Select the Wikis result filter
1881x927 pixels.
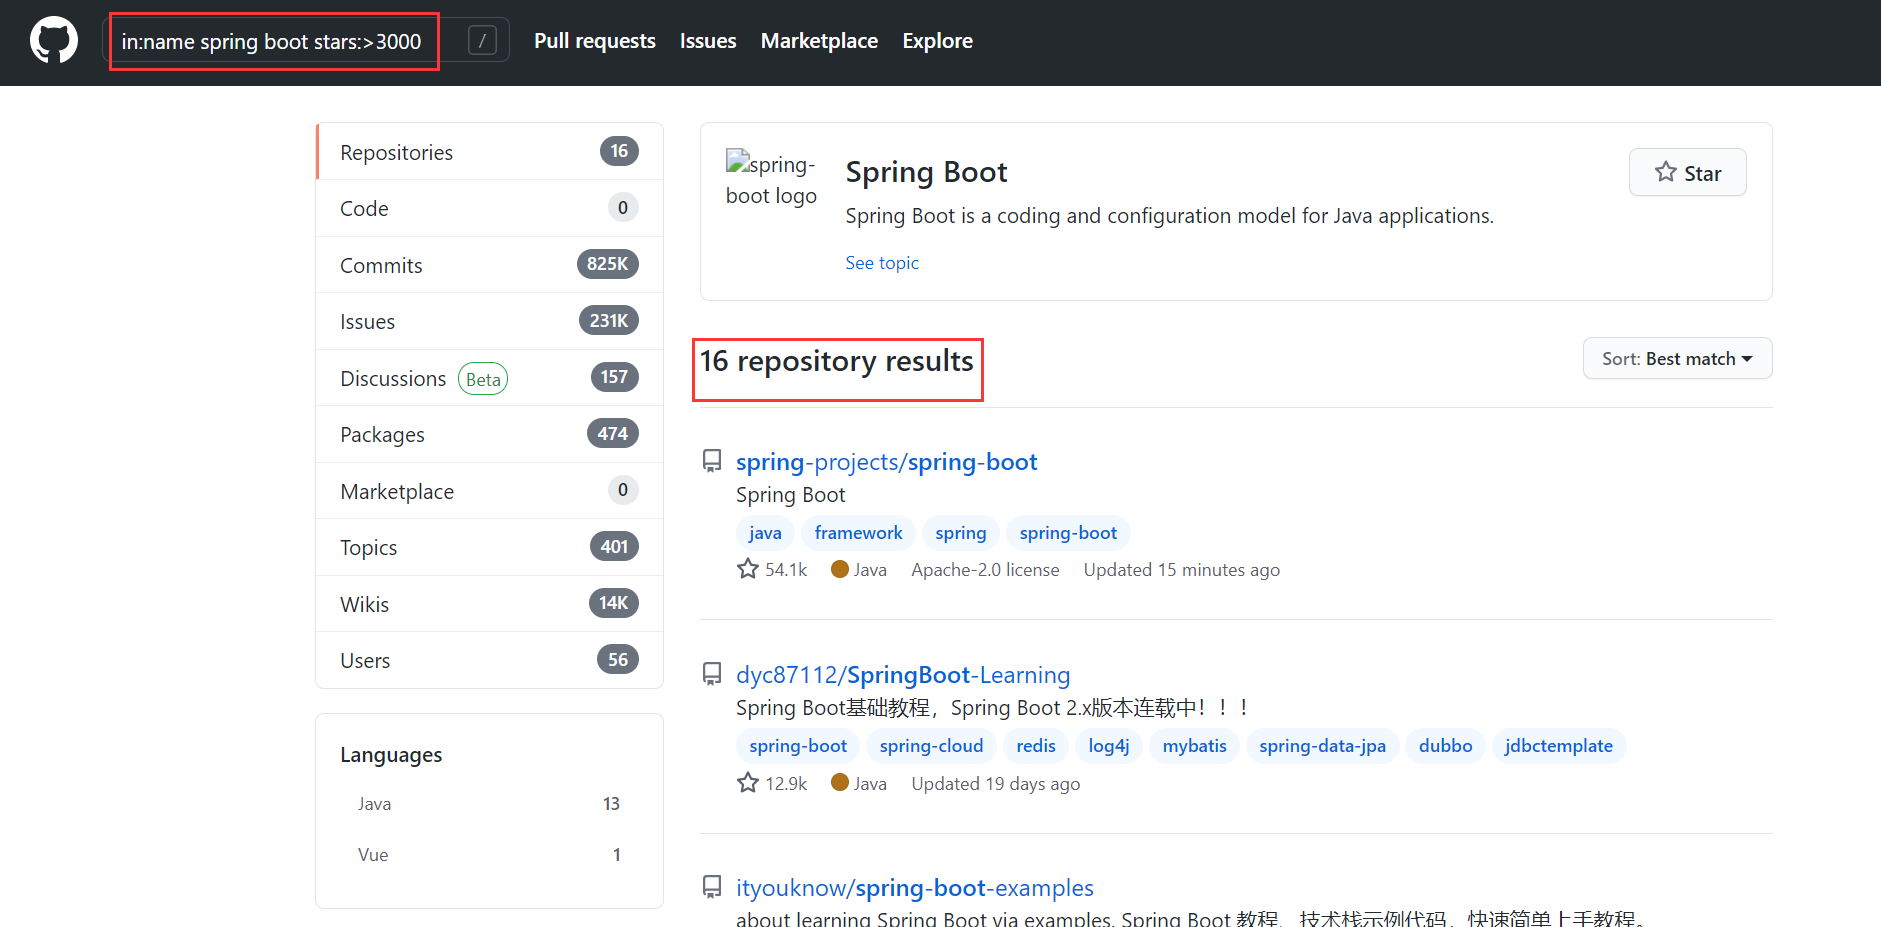point(490,604)
